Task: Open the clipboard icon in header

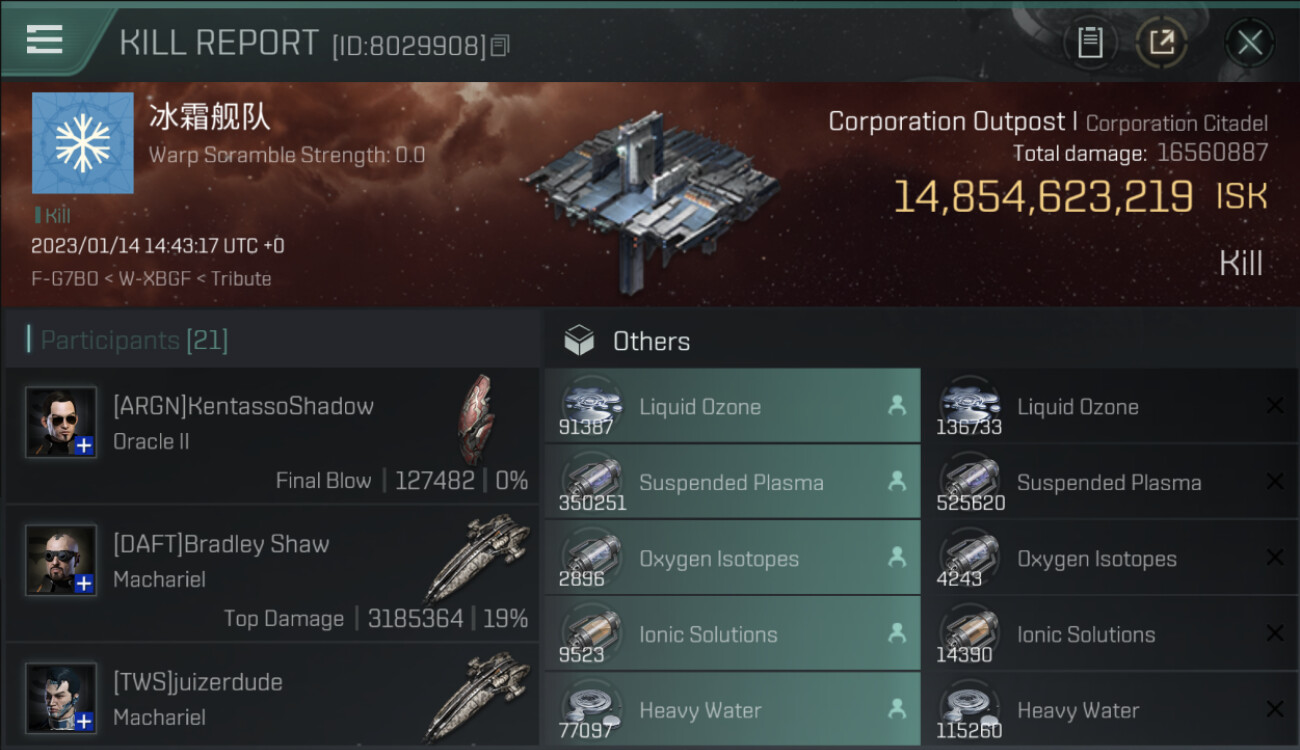Action: pos(1089,42)
